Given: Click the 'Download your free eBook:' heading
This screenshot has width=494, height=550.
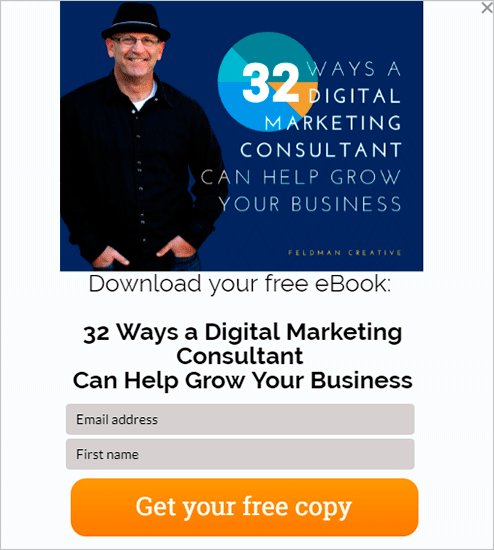Looking at the screenshot, I should 240,284.
